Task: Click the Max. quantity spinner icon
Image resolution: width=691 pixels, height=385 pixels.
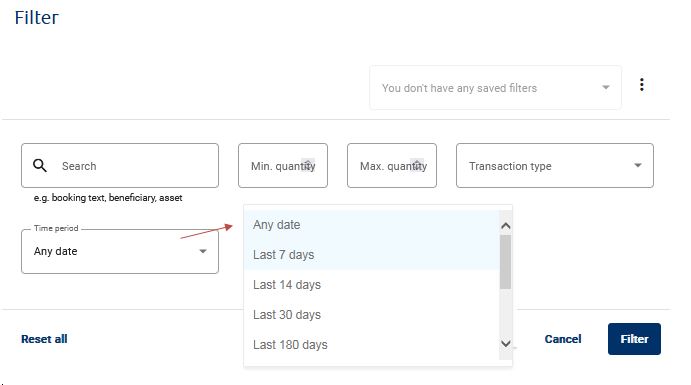Action: pos(417,165)
